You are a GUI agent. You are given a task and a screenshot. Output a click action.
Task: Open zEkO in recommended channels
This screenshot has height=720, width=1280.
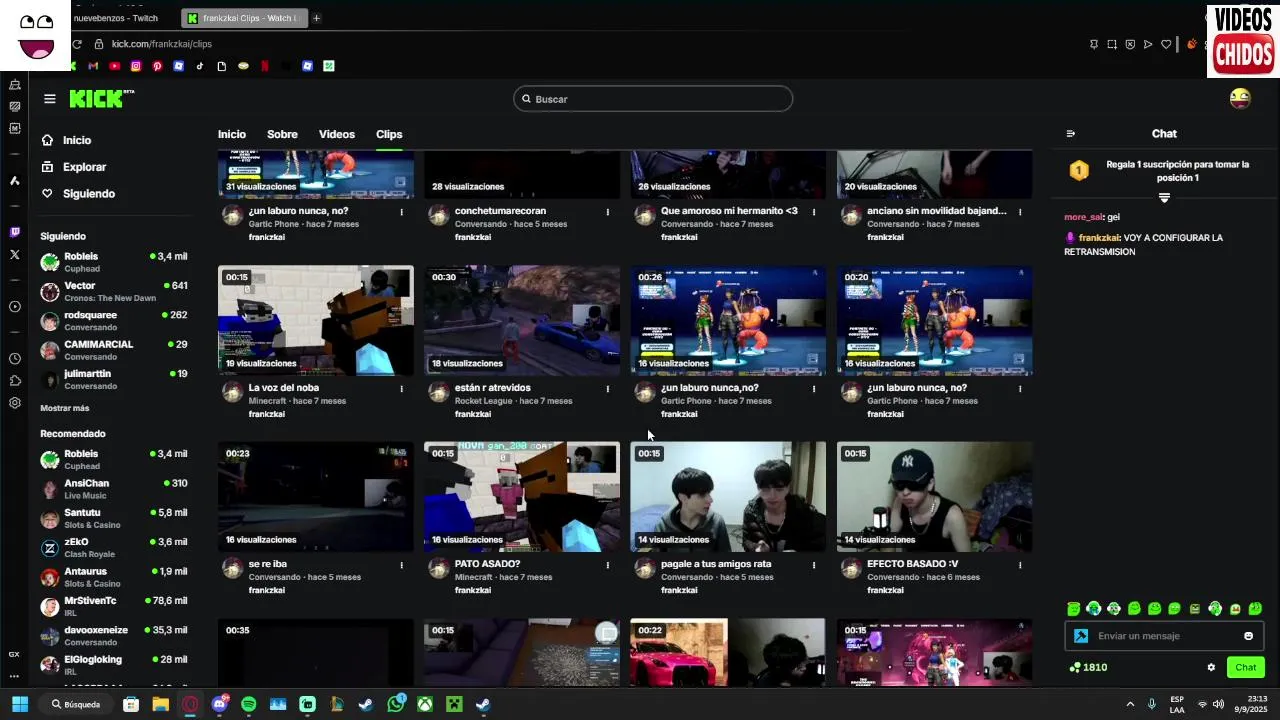click(113, 548)
